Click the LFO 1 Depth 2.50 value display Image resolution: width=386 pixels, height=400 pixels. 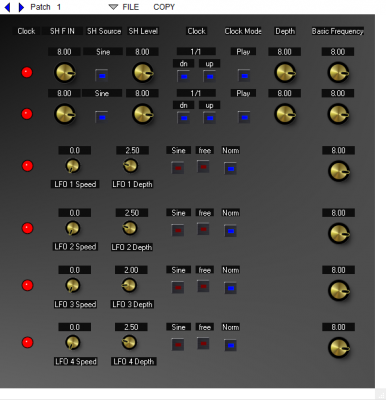tap(132, 150)
